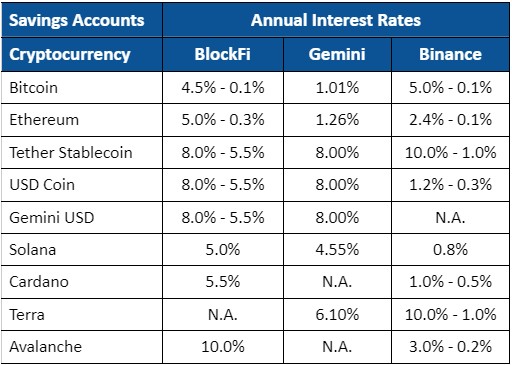Image resolution: width=512 pixels, height=365 pixels.
Task: Click the Cryptocurrency column header
Action: pos(82,54)
